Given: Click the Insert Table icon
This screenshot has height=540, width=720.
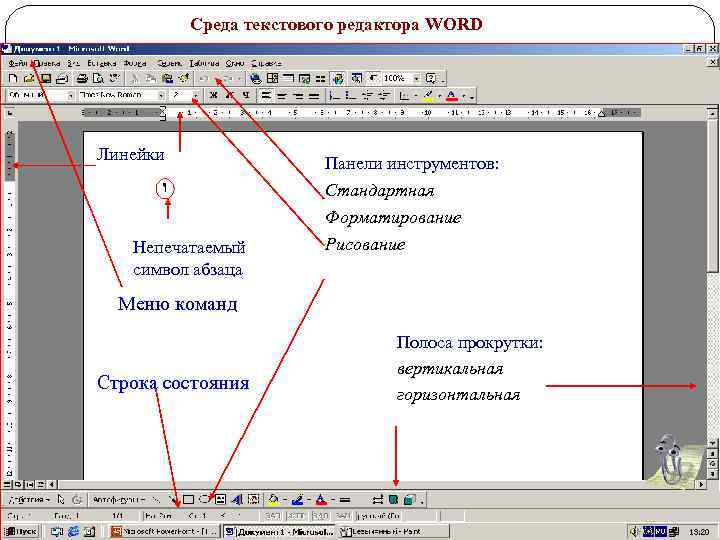Looking at the screenshot, I should (288, 79).
